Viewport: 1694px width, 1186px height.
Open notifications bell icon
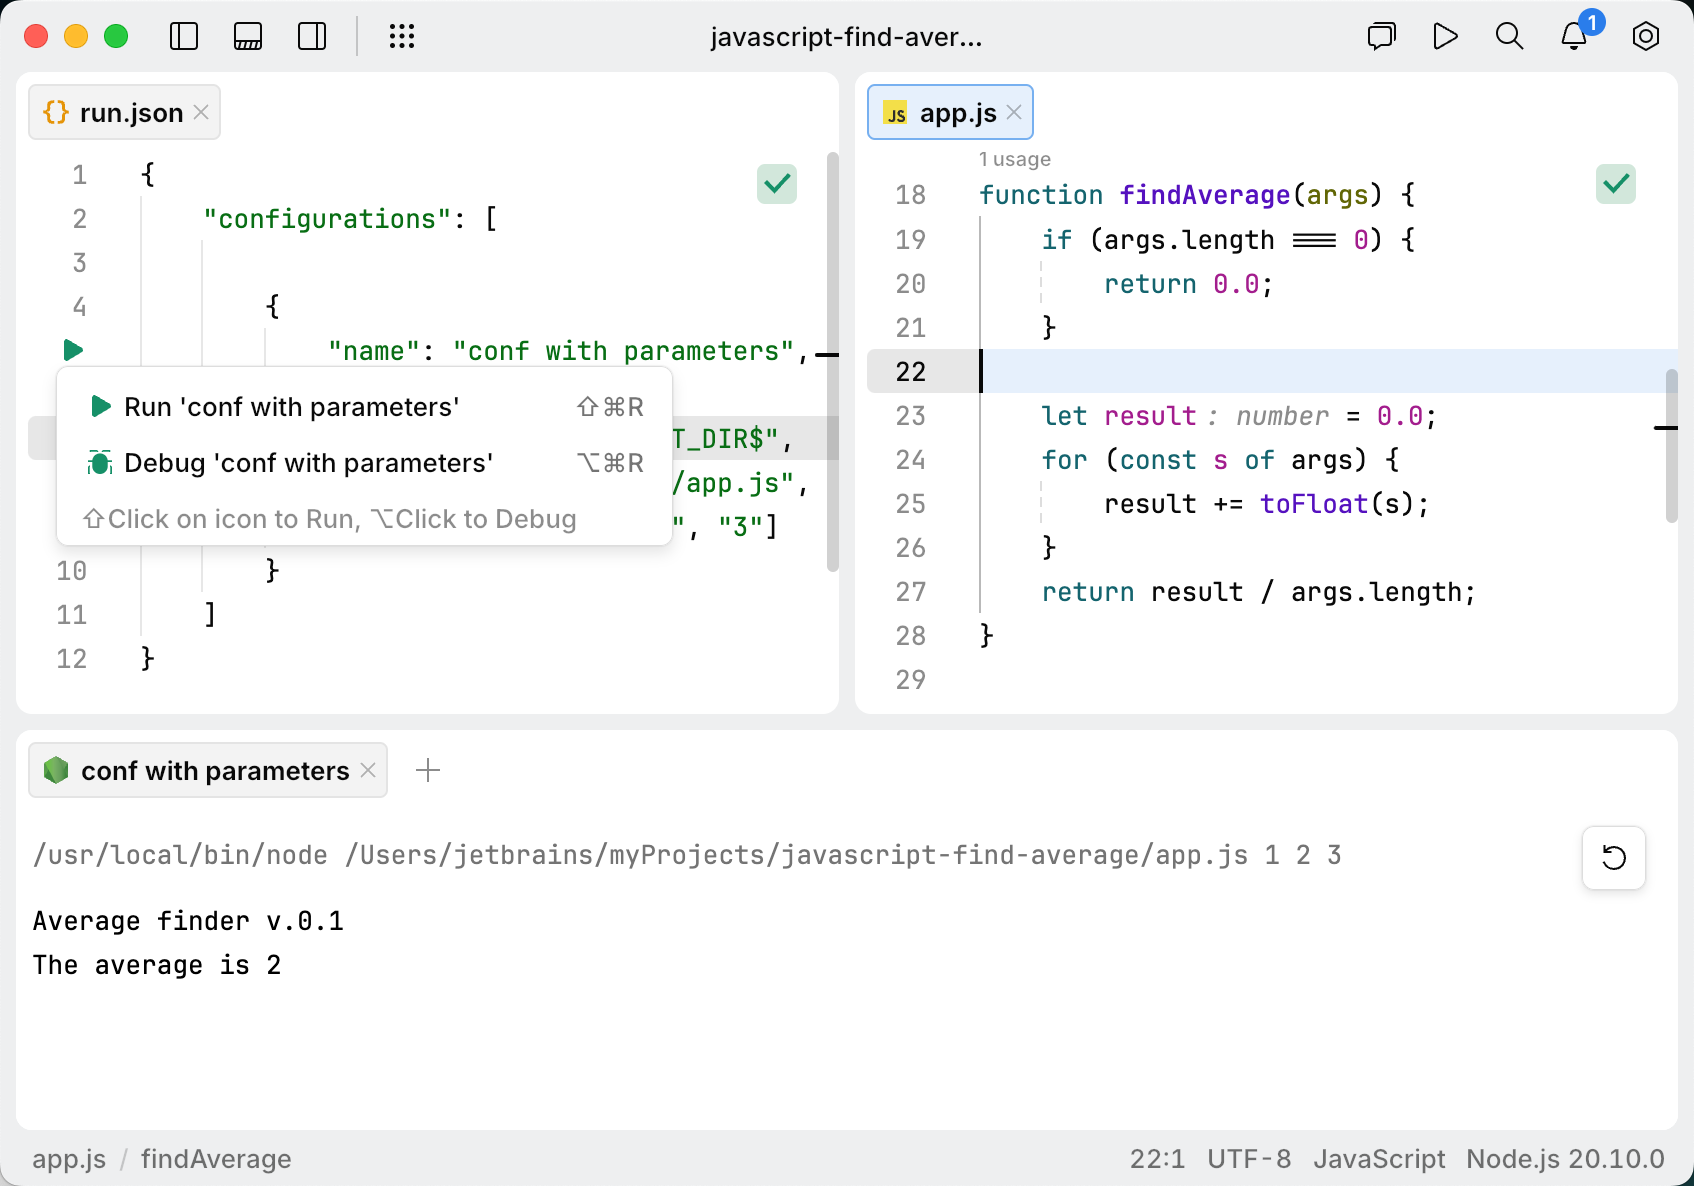click(x=1574, y=37)
